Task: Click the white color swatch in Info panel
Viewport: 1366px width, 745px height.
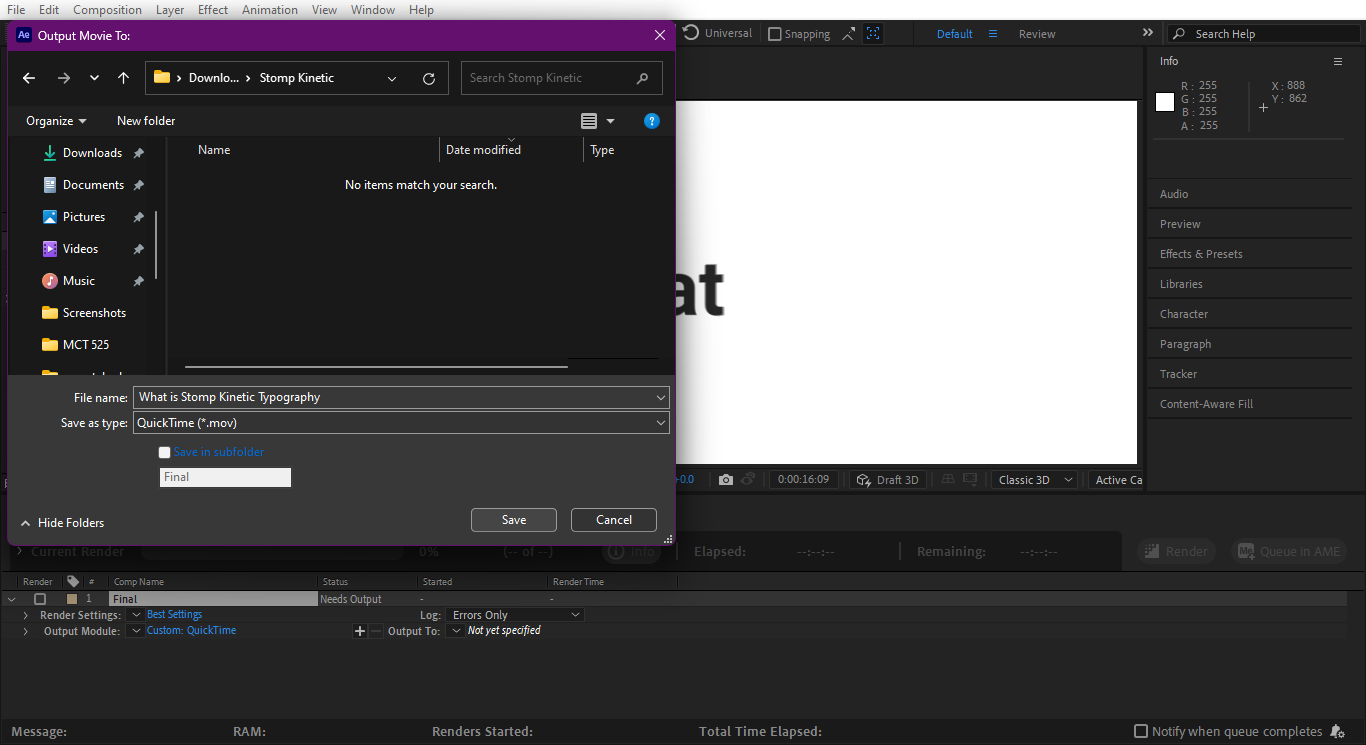Action: [1165, 102]
